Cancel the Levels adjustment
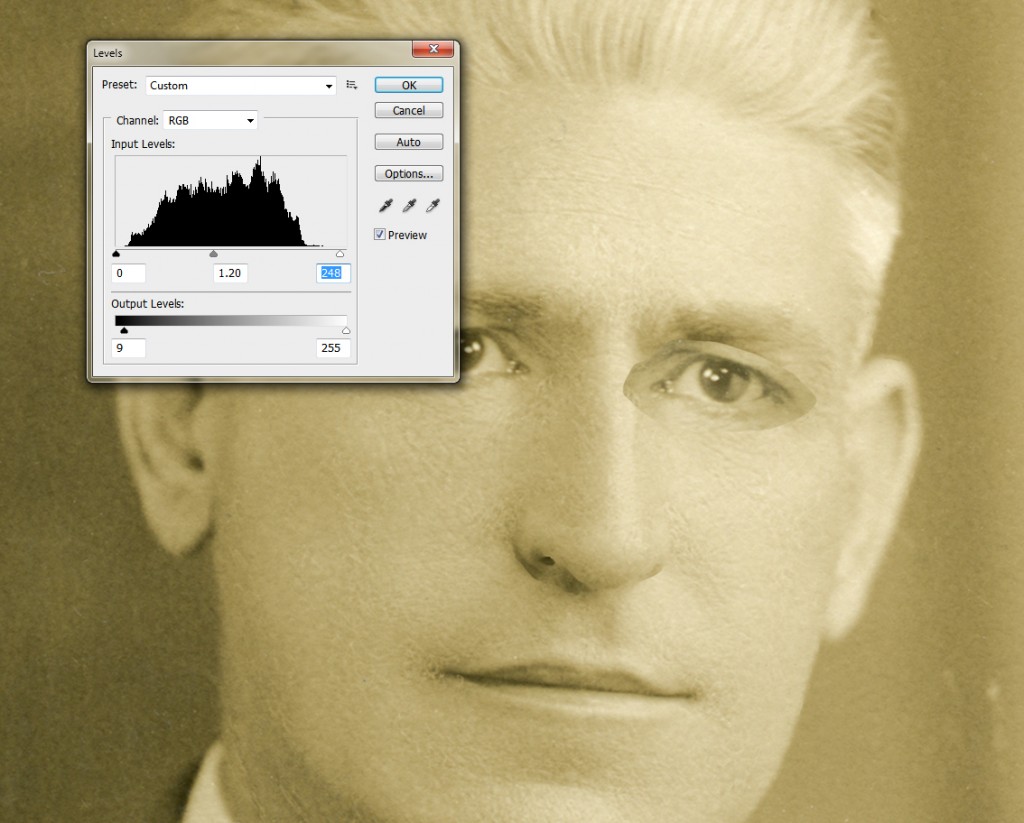Viewport: 1024px width, 823px height. 408,111
